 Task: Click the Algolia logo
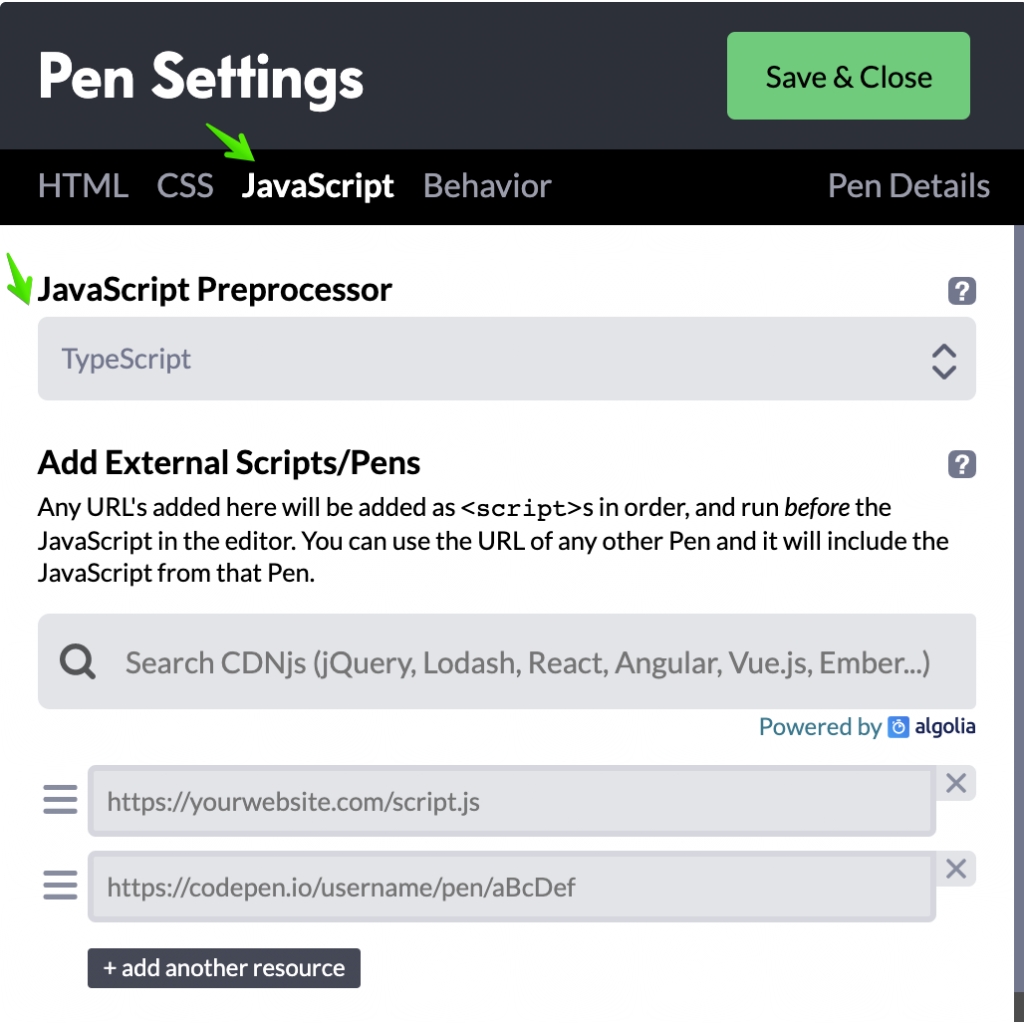[932, 727]
